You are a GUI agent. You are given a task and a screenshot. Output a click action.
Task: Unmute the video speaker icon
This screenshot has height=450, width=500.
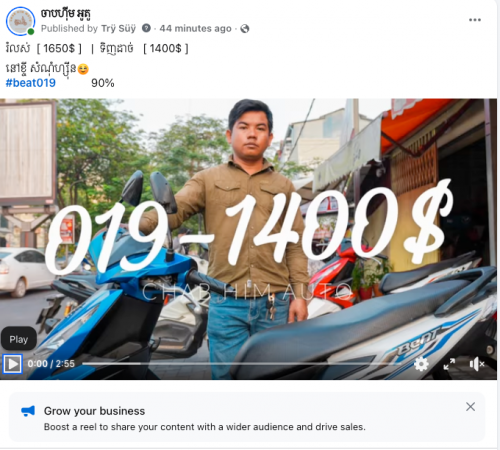point(477,364)
